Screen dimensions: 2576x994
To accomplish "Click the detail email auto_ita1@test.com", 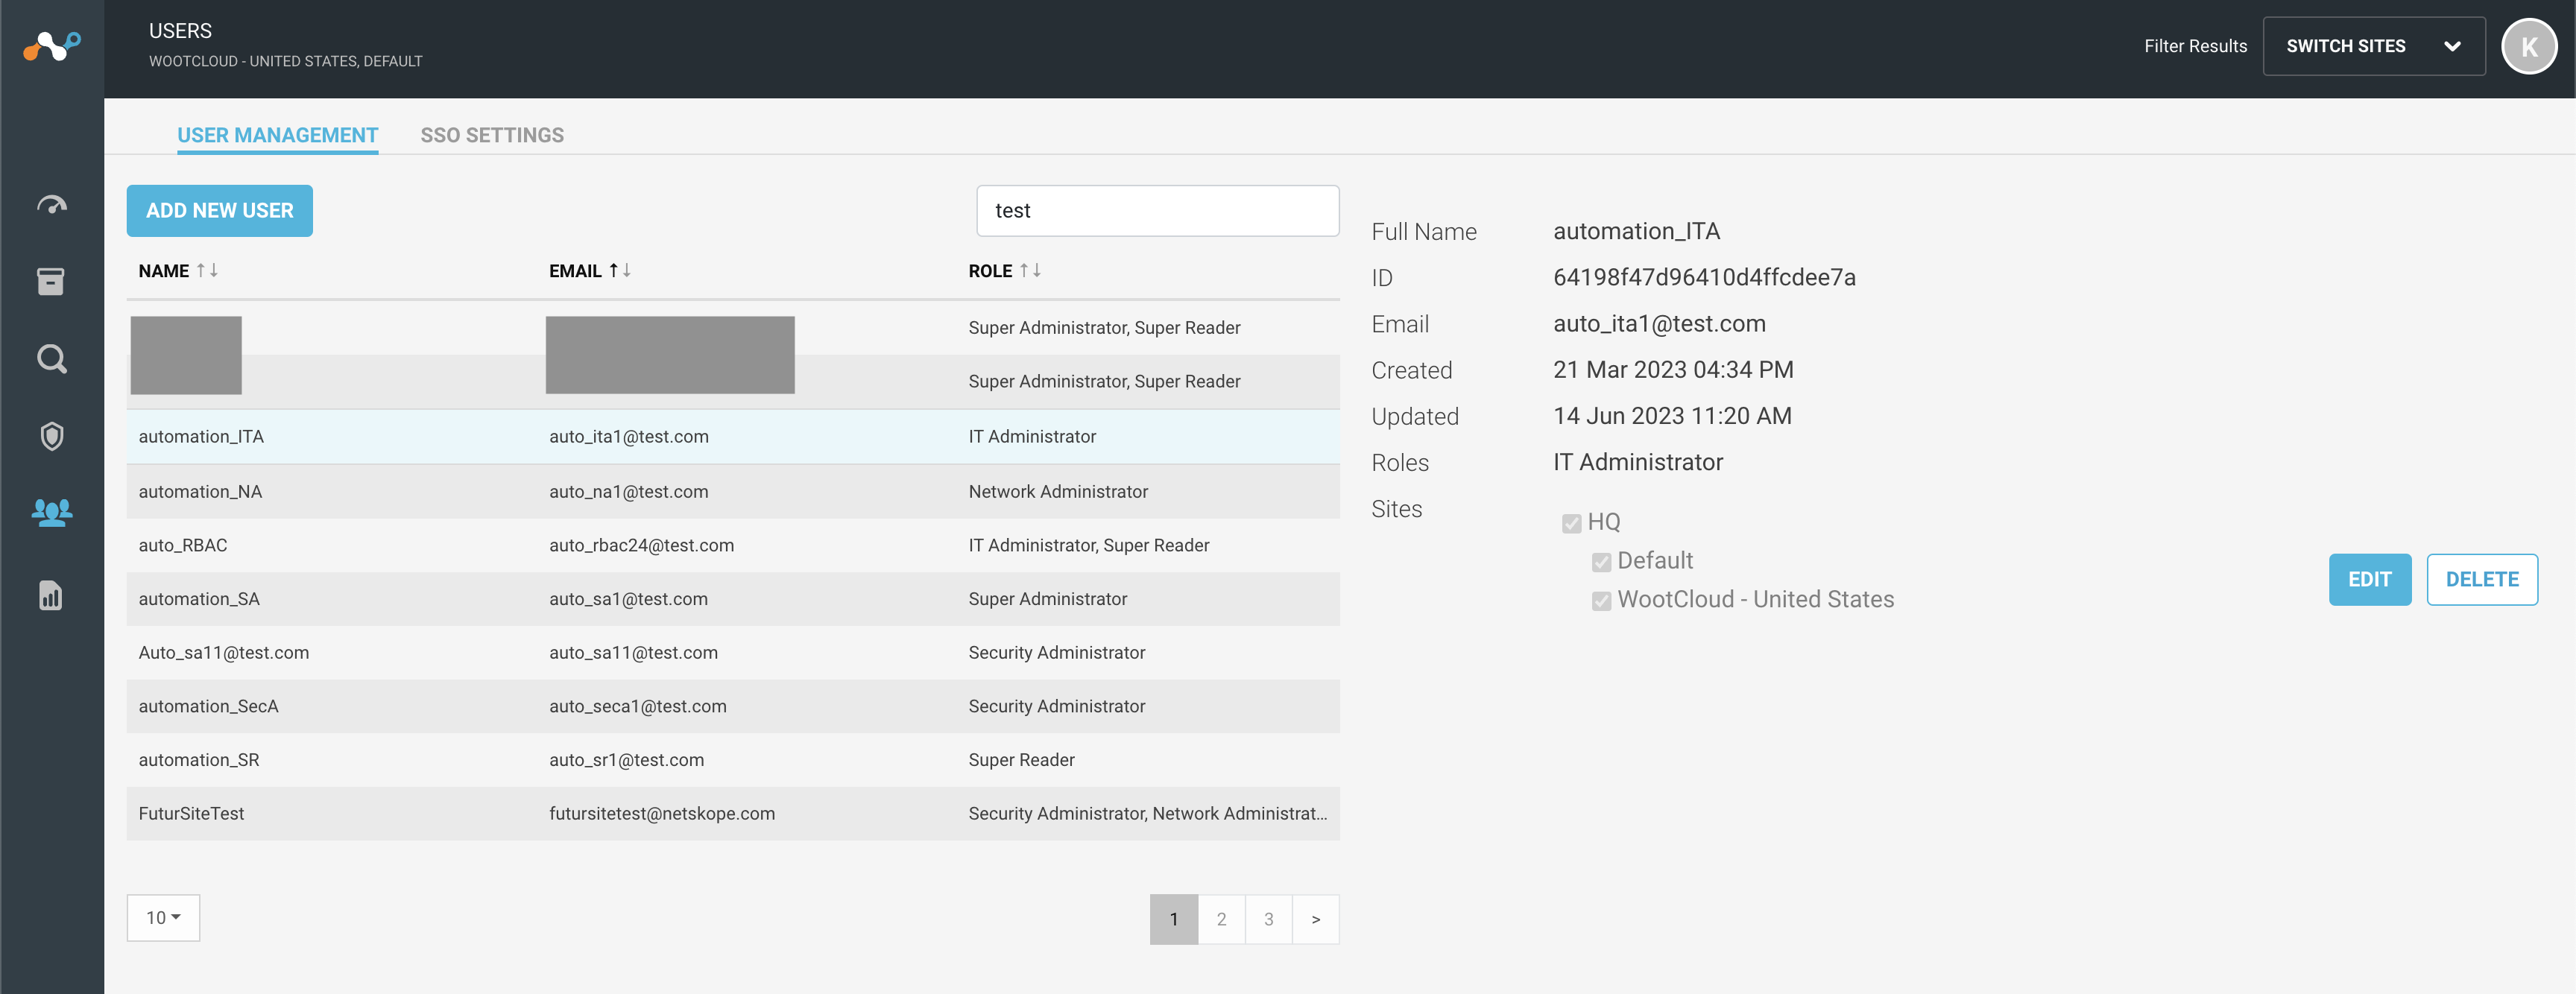I will coord(1659,324).
